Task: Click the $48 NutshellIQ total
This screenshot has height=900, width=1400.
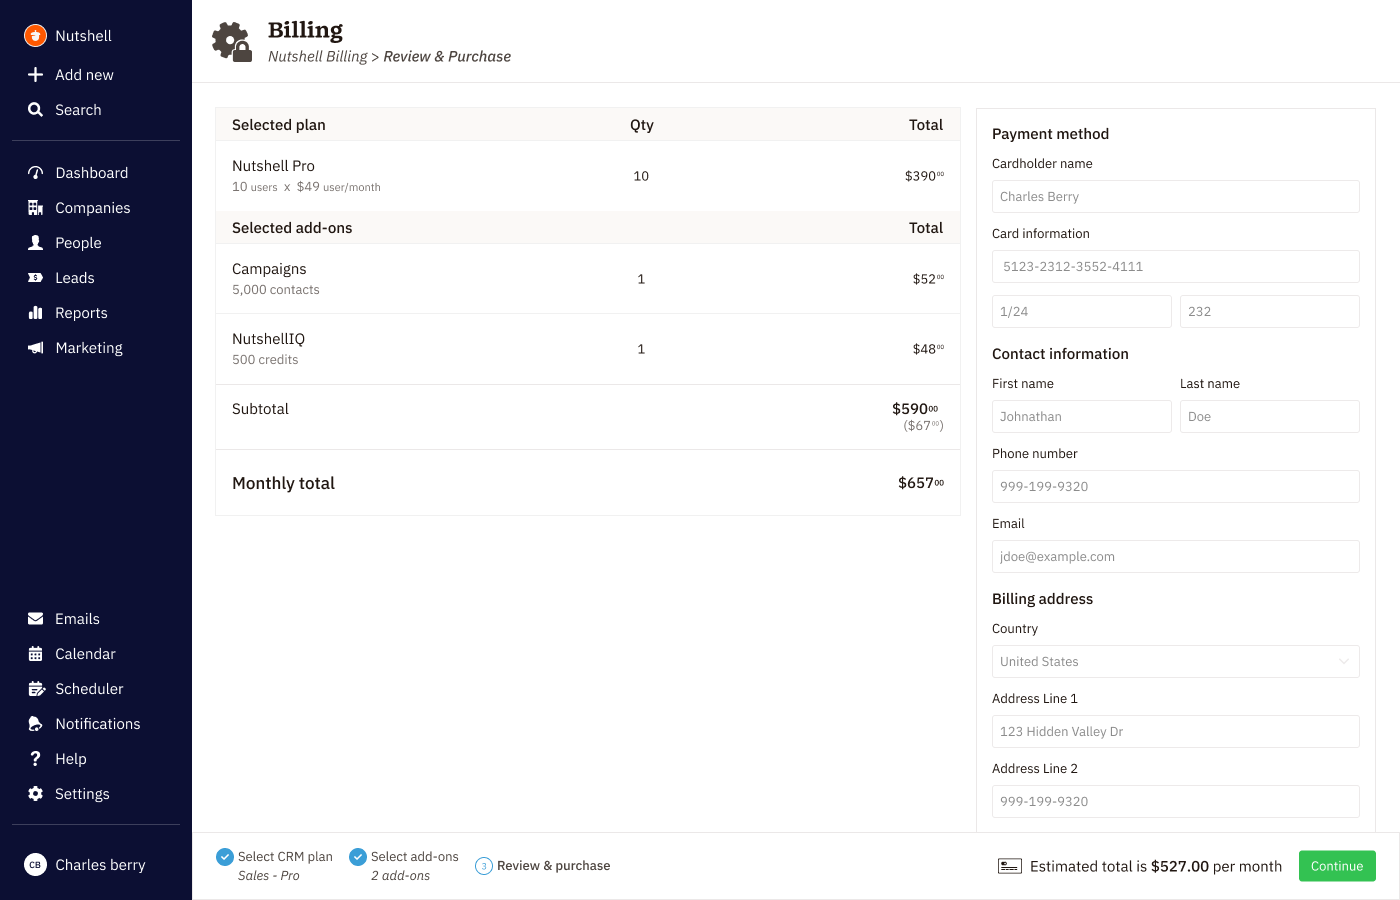Action: click(928, 349)
